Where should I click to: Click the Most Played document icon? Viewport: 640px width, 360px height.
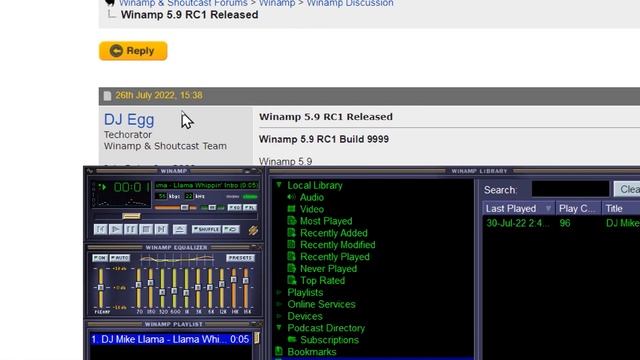tap(291, 221)
